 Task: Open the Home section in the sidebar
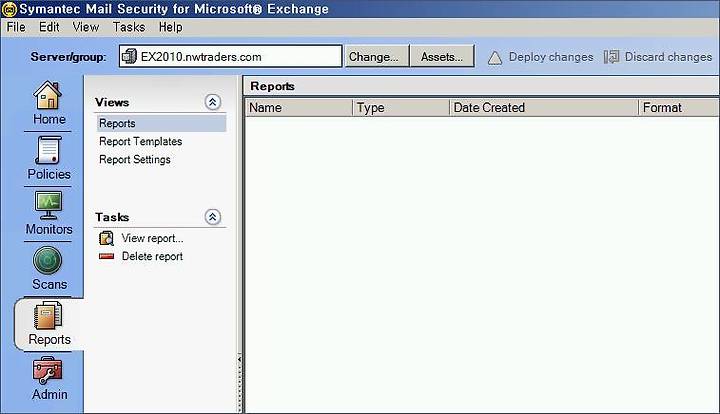[49, 103]
